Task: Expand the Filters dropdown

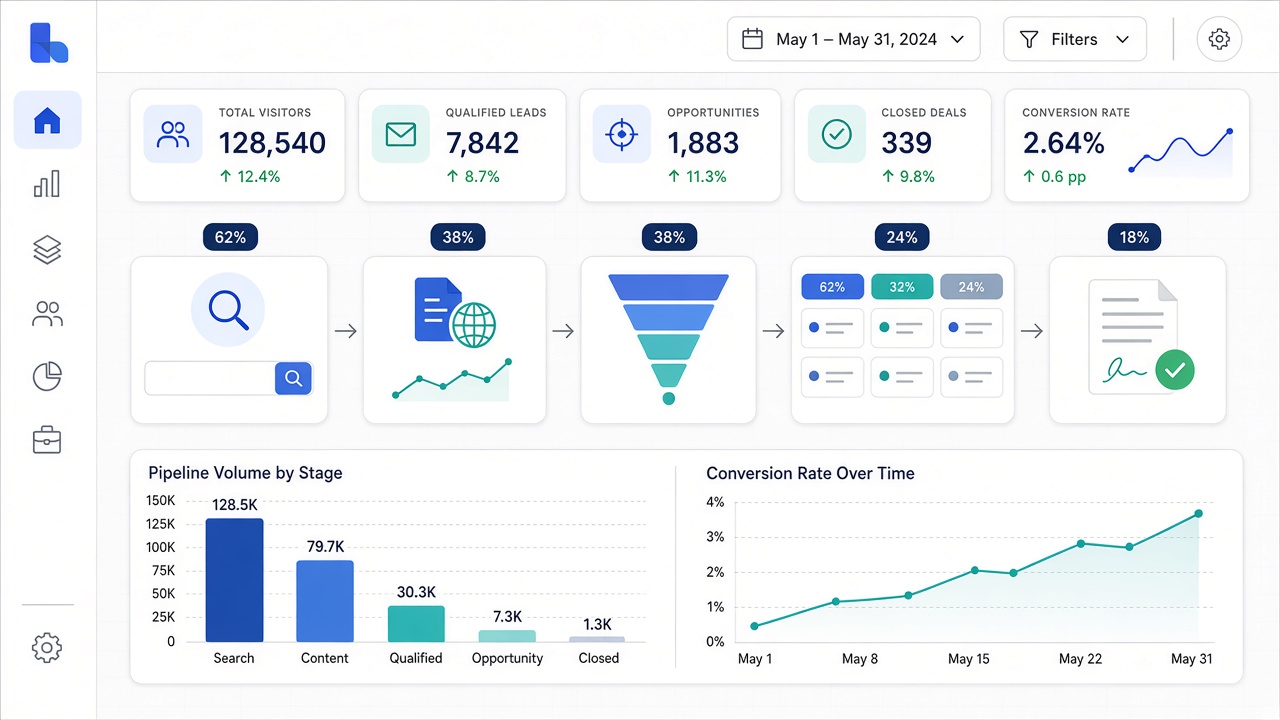Action: pyautogui.click(x=1075, y=39)
